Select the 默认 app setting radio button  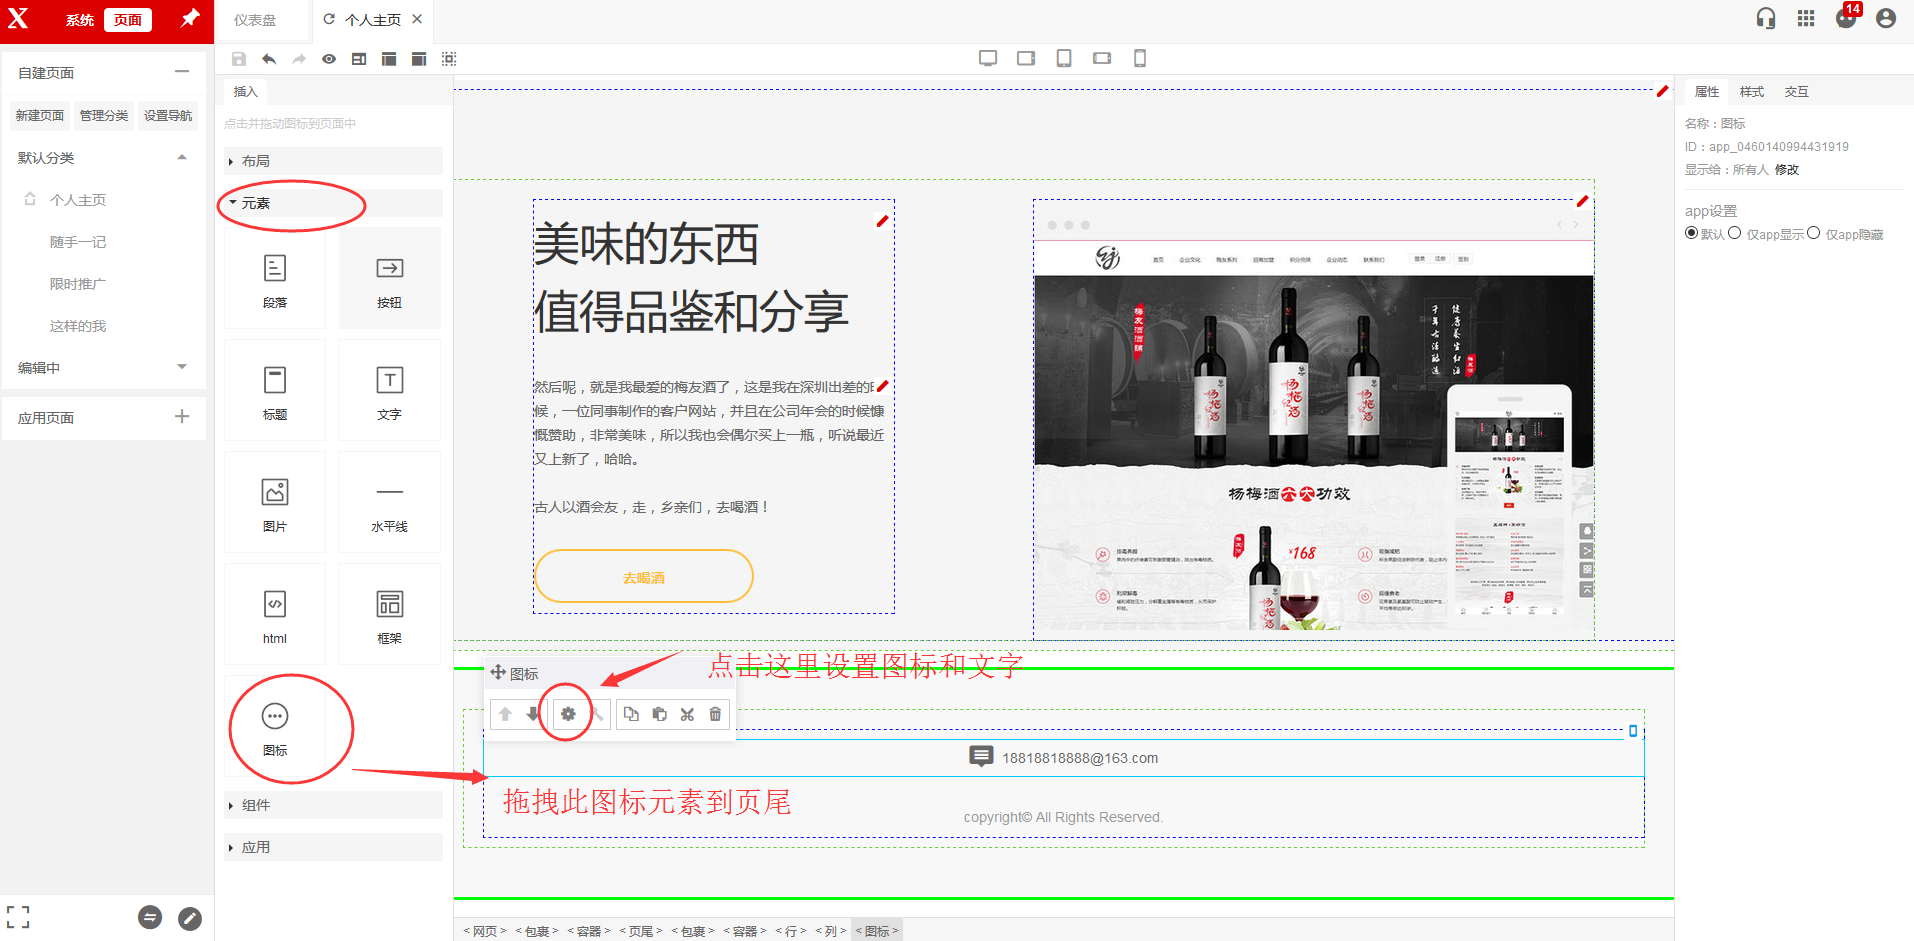pos(1691,233)
